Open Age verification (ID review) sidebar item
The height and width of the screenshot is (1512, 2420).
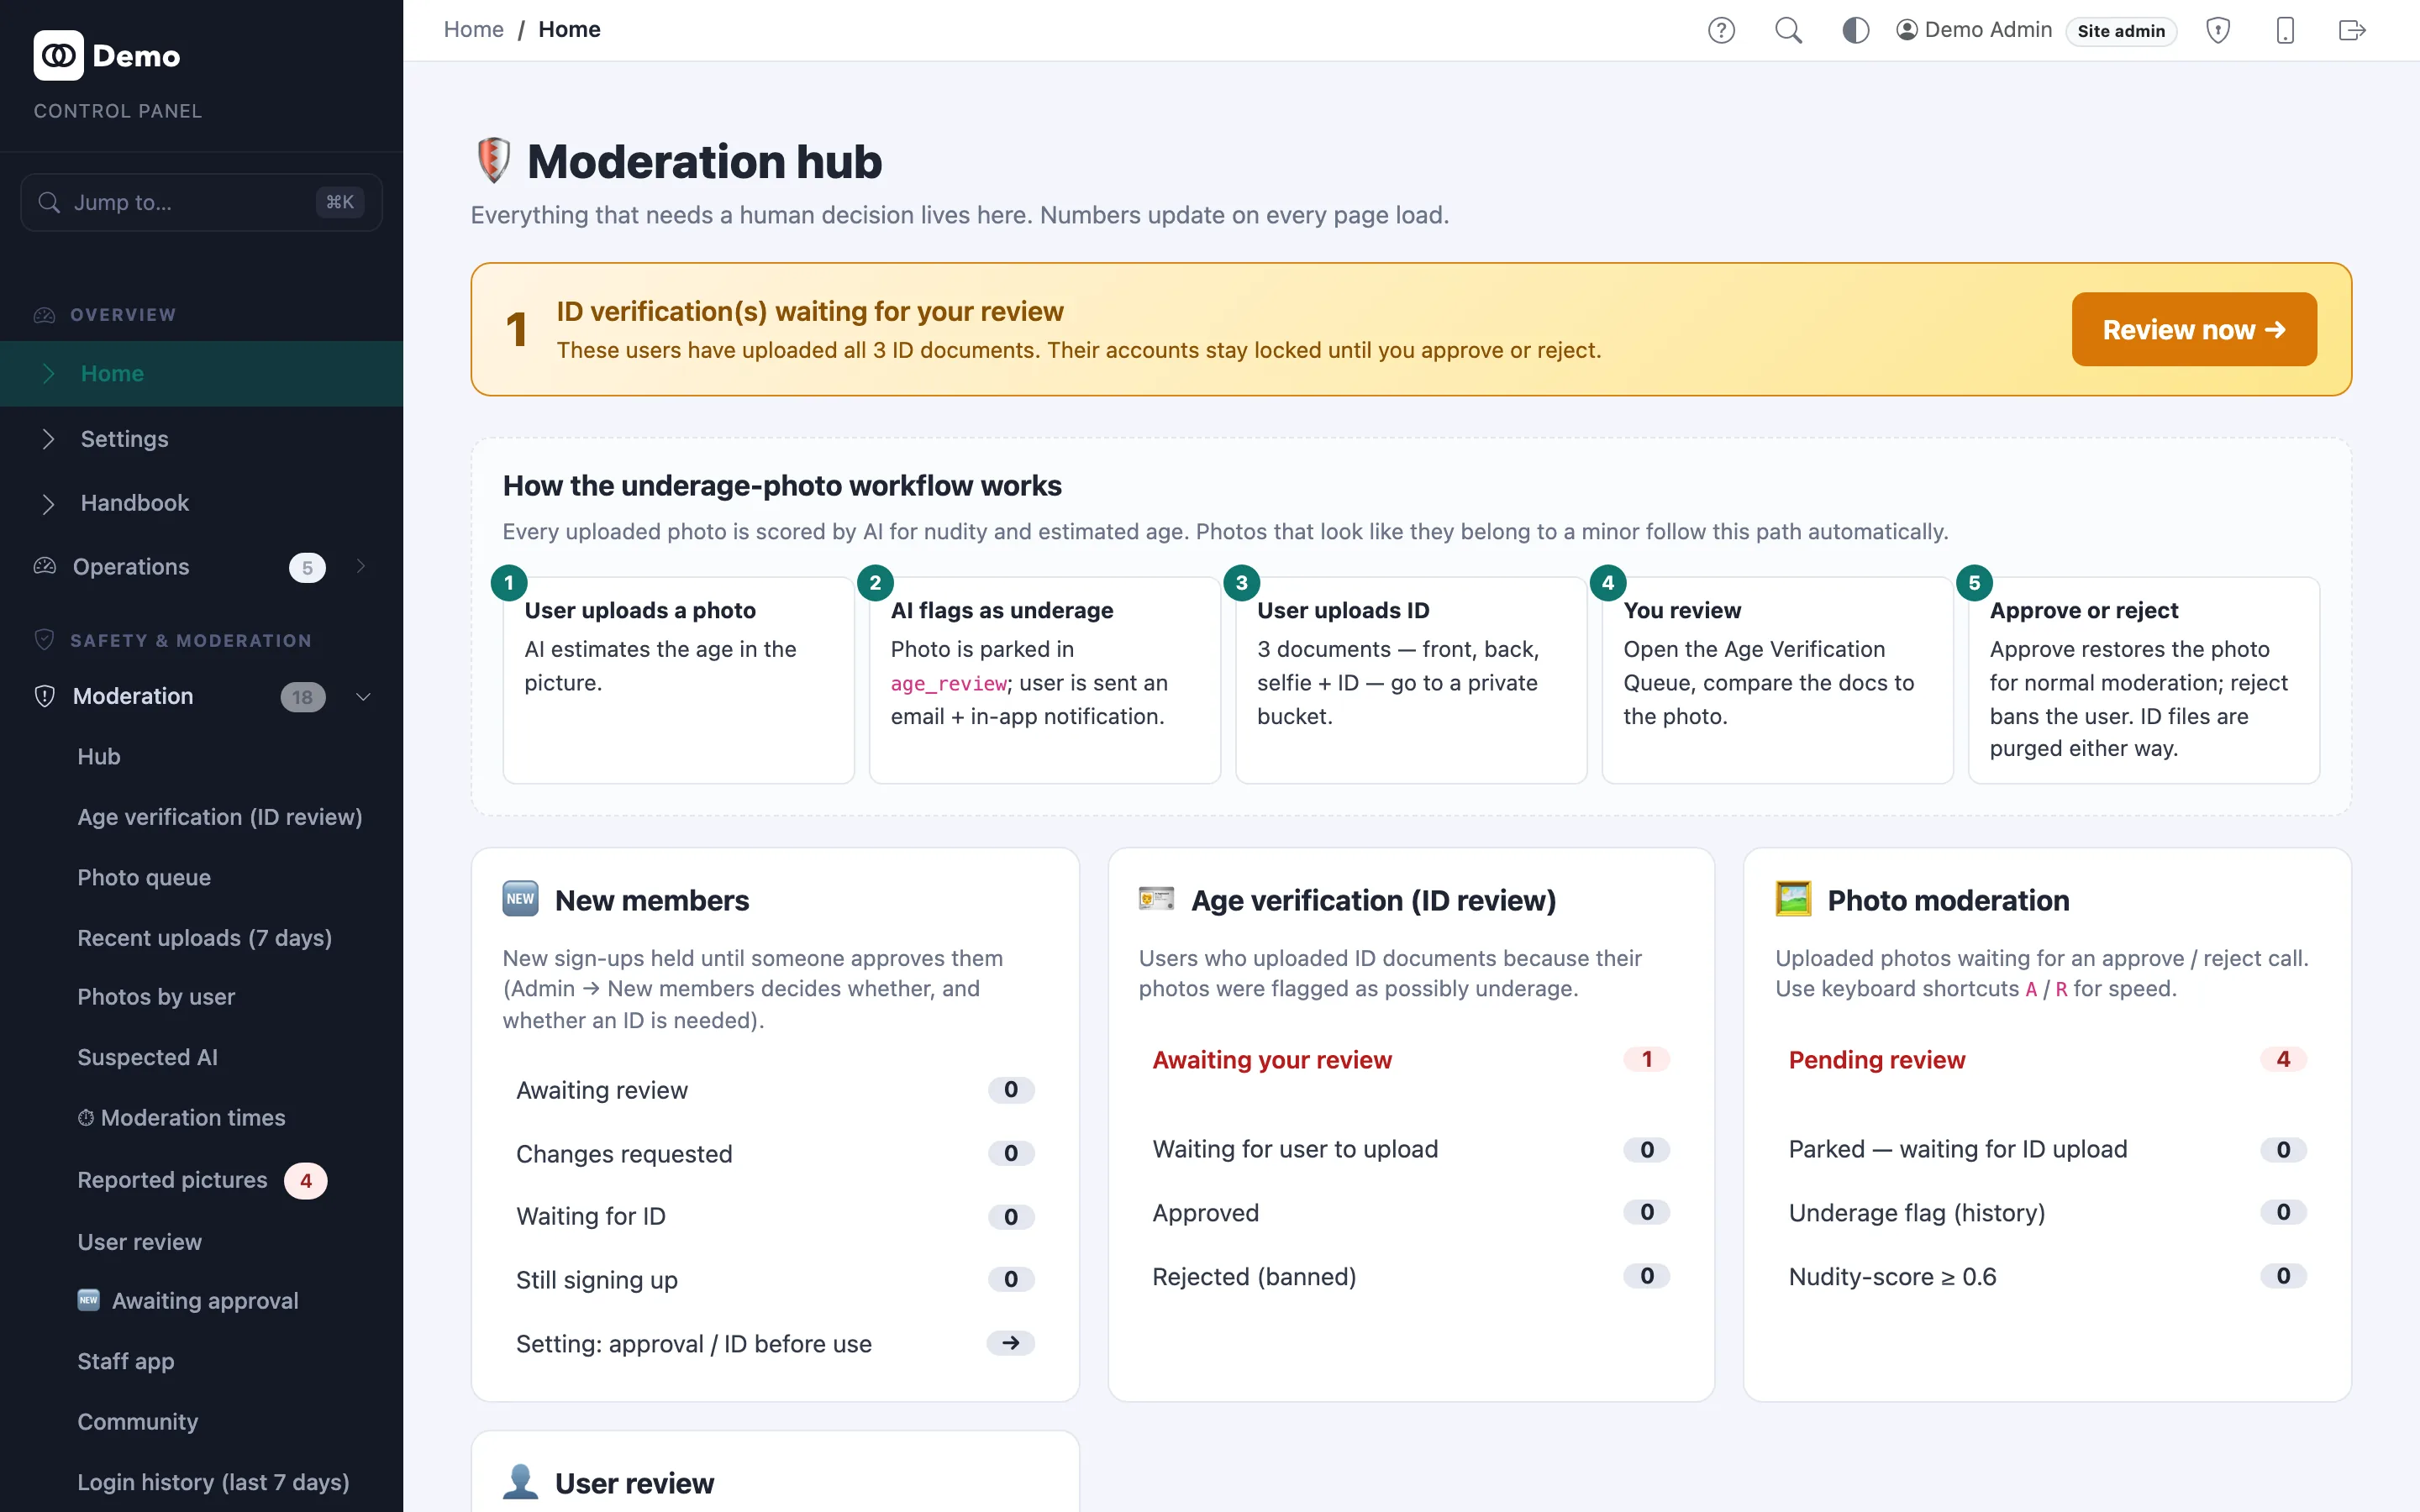coord(220,817)
